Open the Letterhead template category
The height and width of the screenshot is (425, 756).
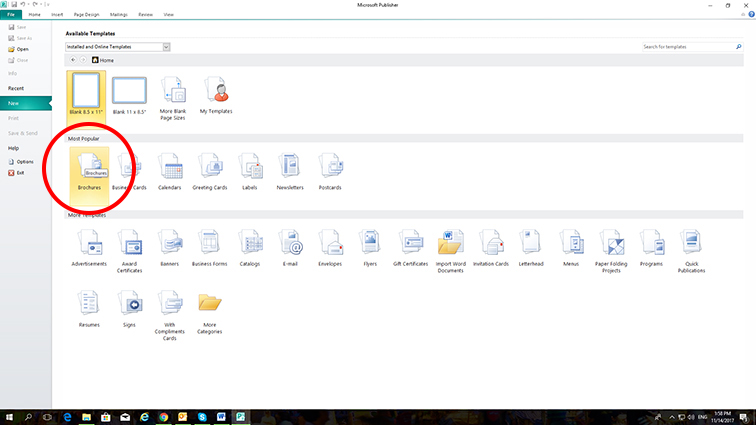point(531,247)
